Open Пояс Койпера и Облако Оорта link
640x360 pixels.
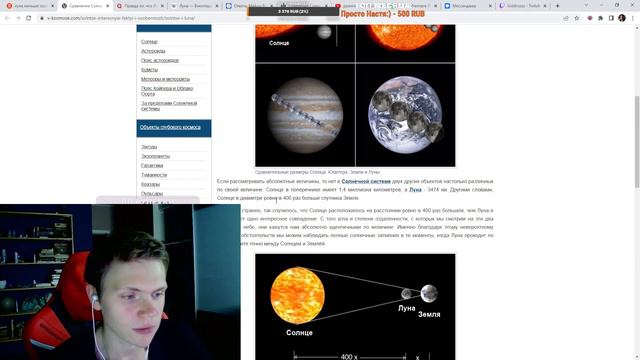click(x=167, y=91)
